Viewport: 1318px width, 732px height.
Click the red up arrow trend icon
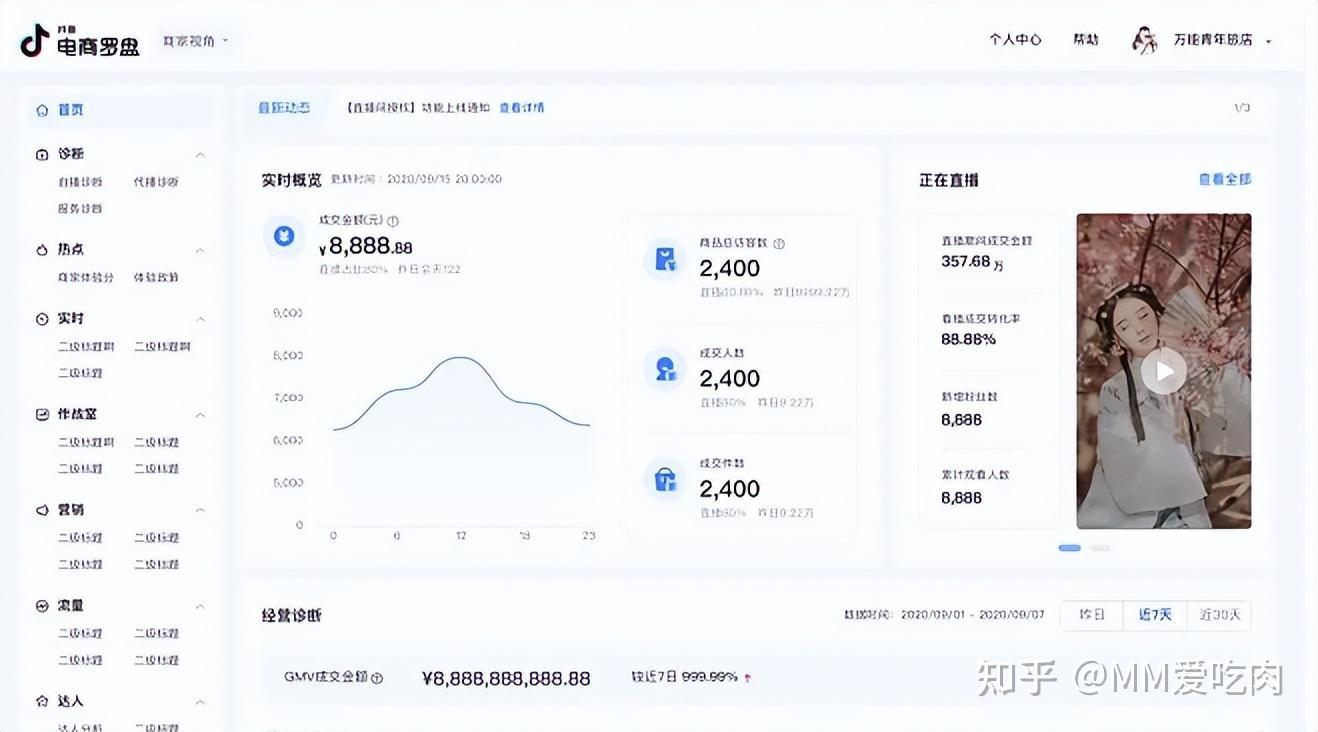point(747,678)
